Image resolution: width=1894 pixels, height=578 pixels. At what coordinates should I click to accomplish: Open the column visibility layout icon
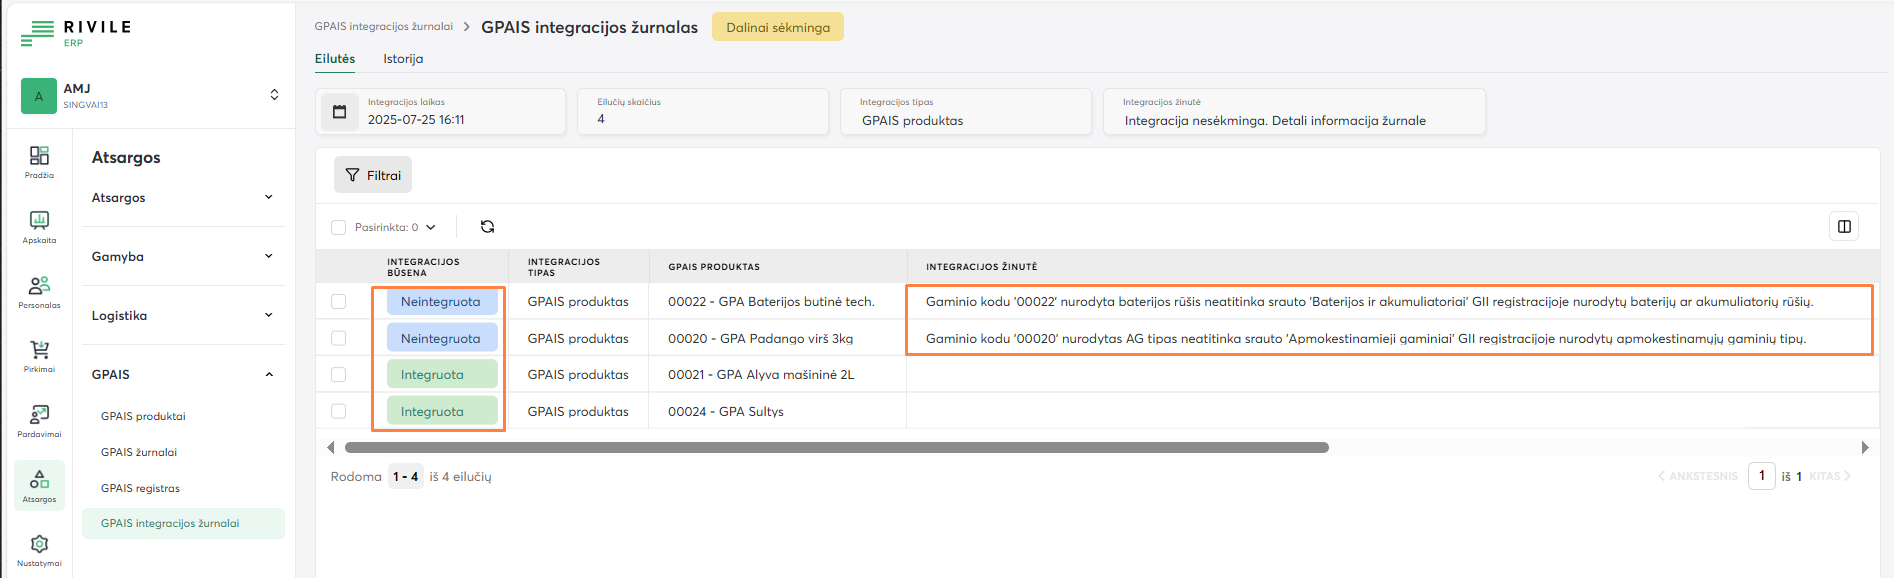[x=1844, y=227]
